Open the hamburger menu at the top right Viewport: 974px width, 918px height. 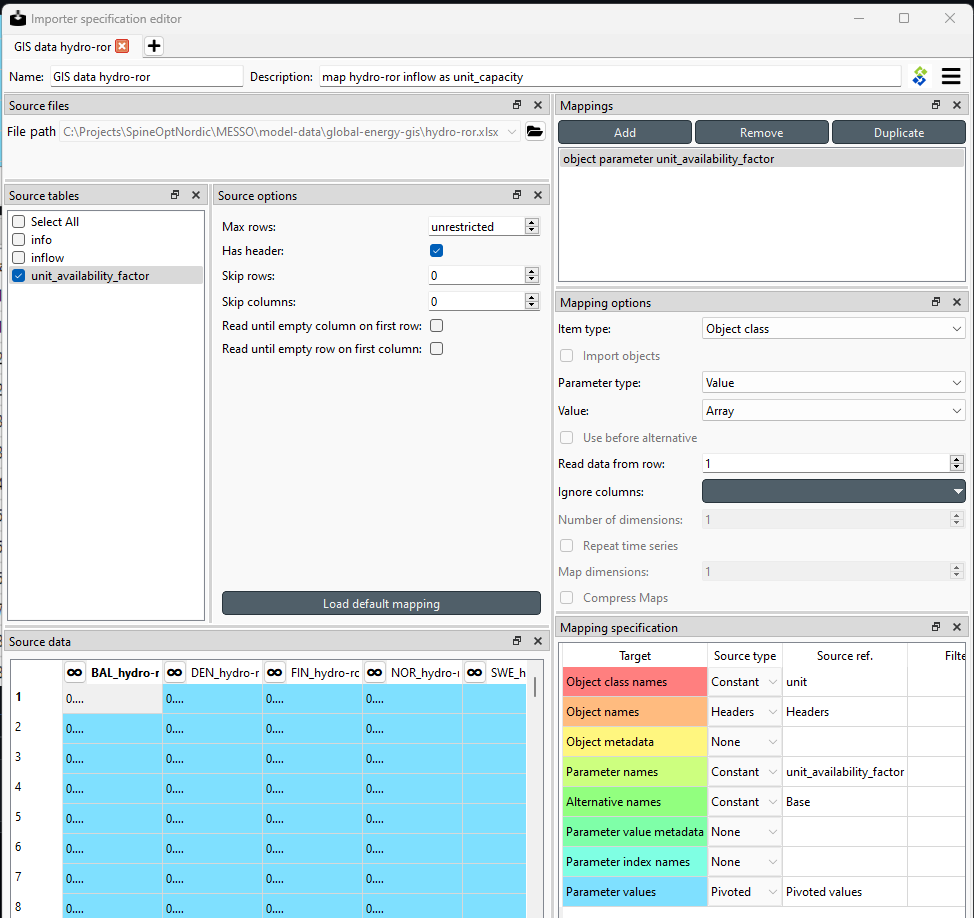click(x=951, y=76)
